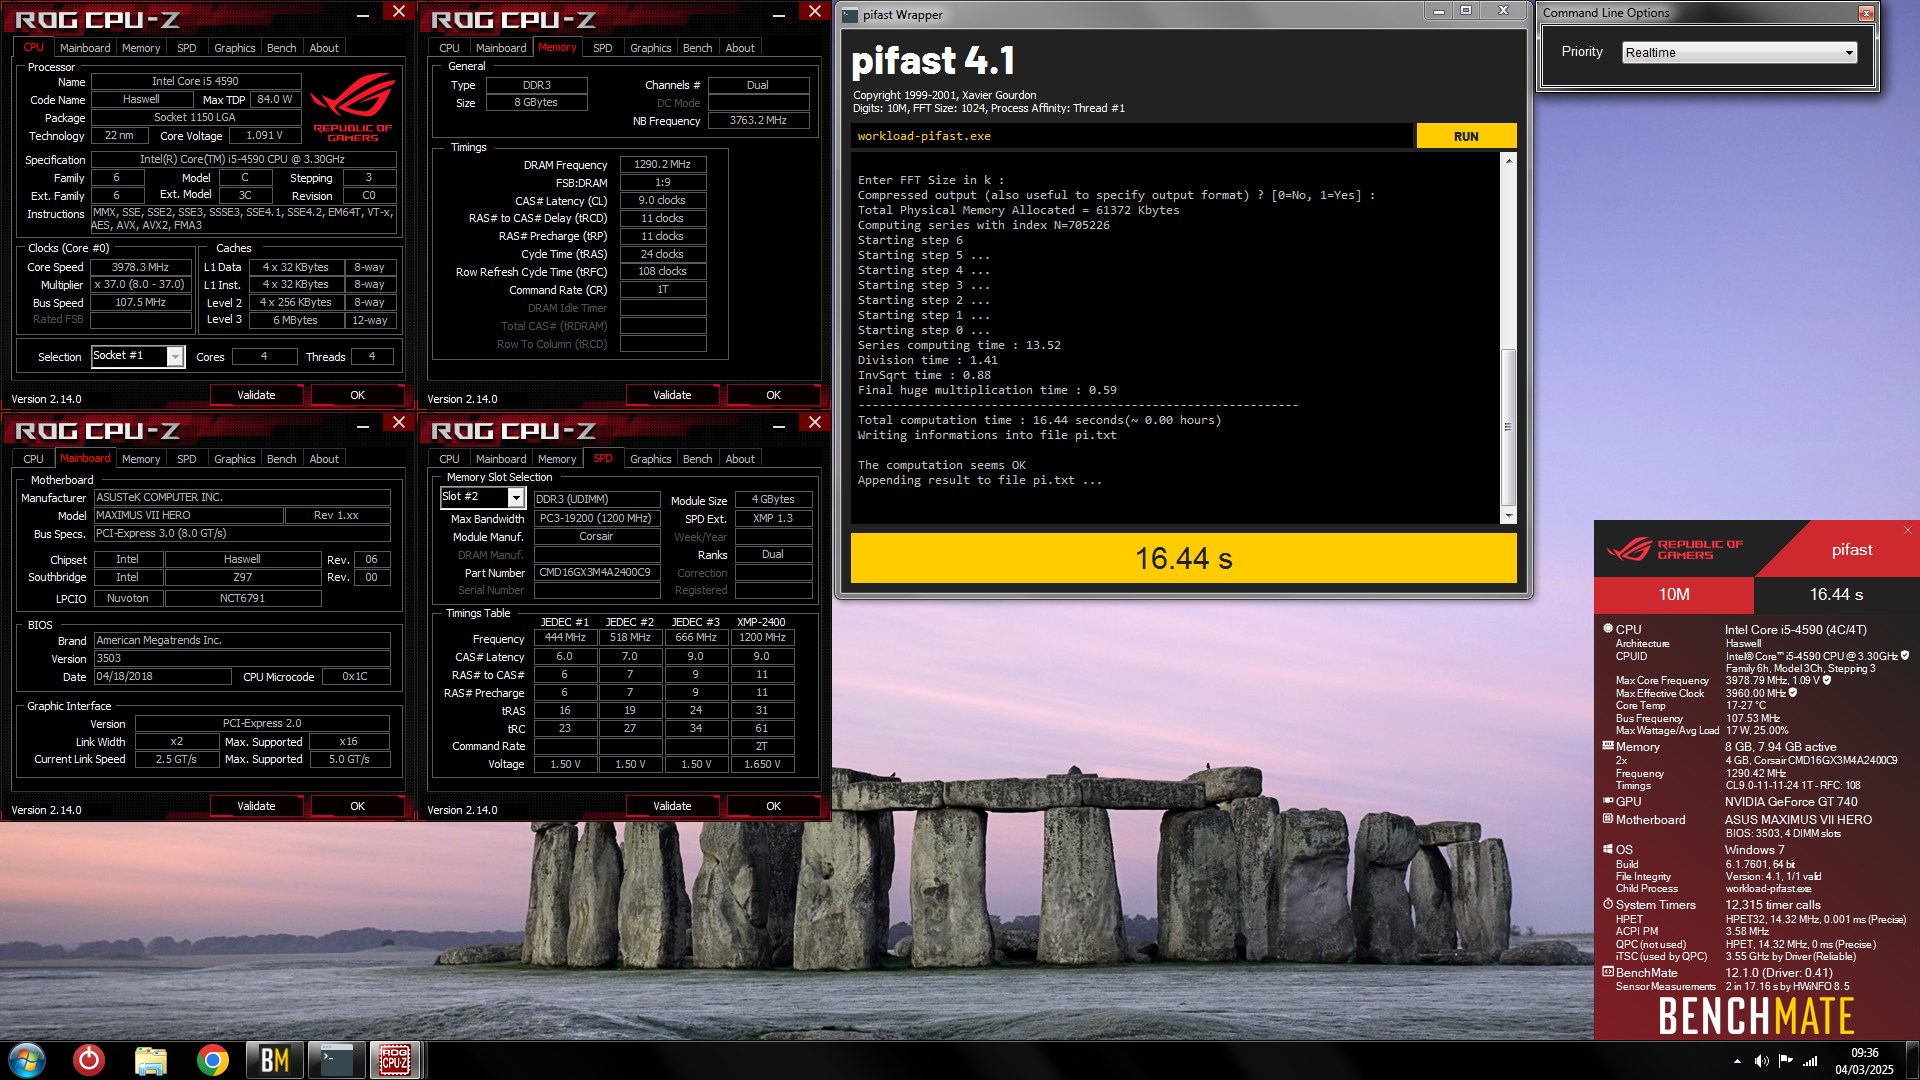Click OK in the Memory tab window
This screenshot has height=1080, width=1920.
pos(773,395)
